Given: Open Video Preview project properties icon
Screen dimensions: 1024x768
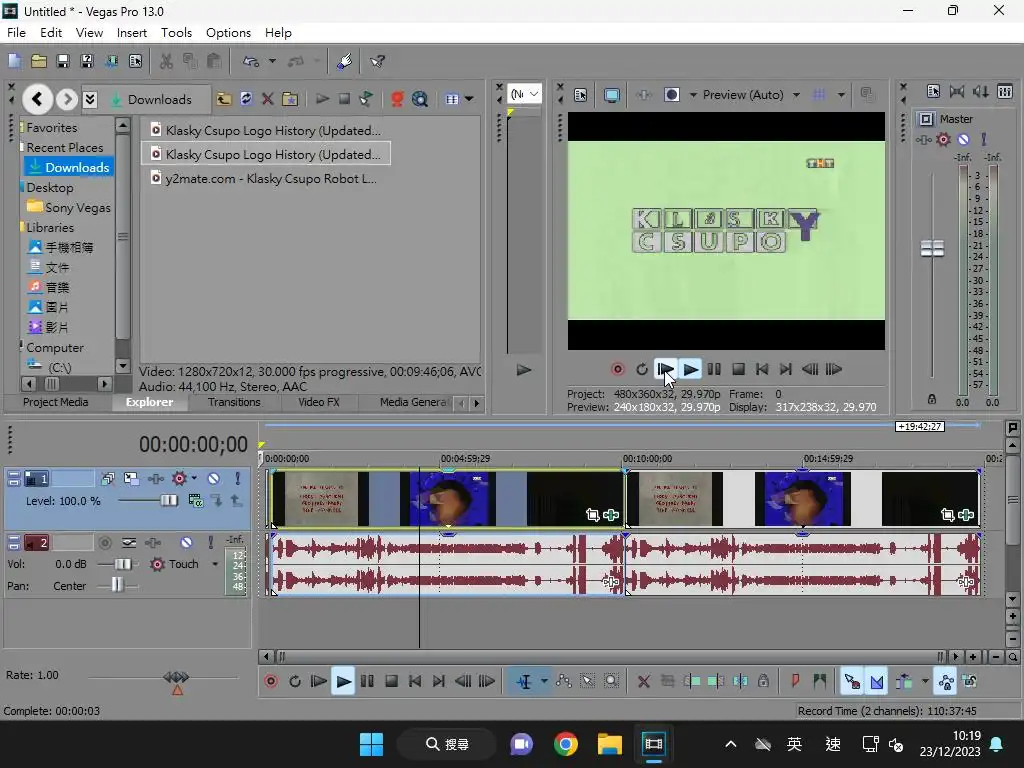Looking at the screenshot, I should click(580, 95).
